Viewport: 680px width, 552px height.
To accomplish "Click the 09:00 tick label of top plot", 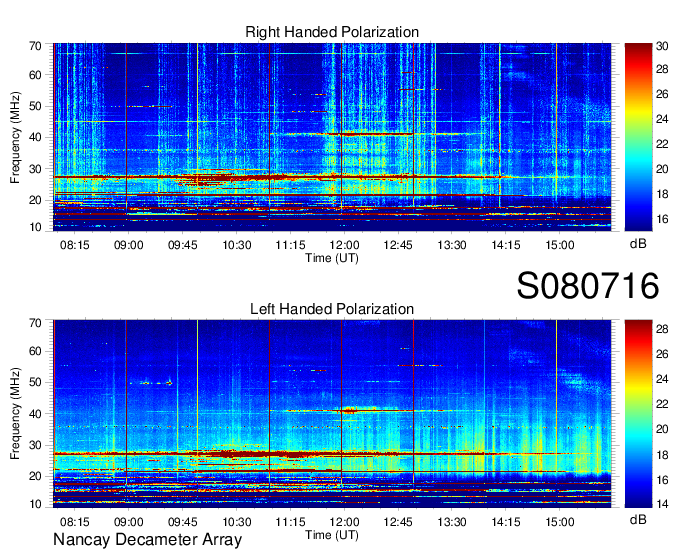I will coord(129,245).
